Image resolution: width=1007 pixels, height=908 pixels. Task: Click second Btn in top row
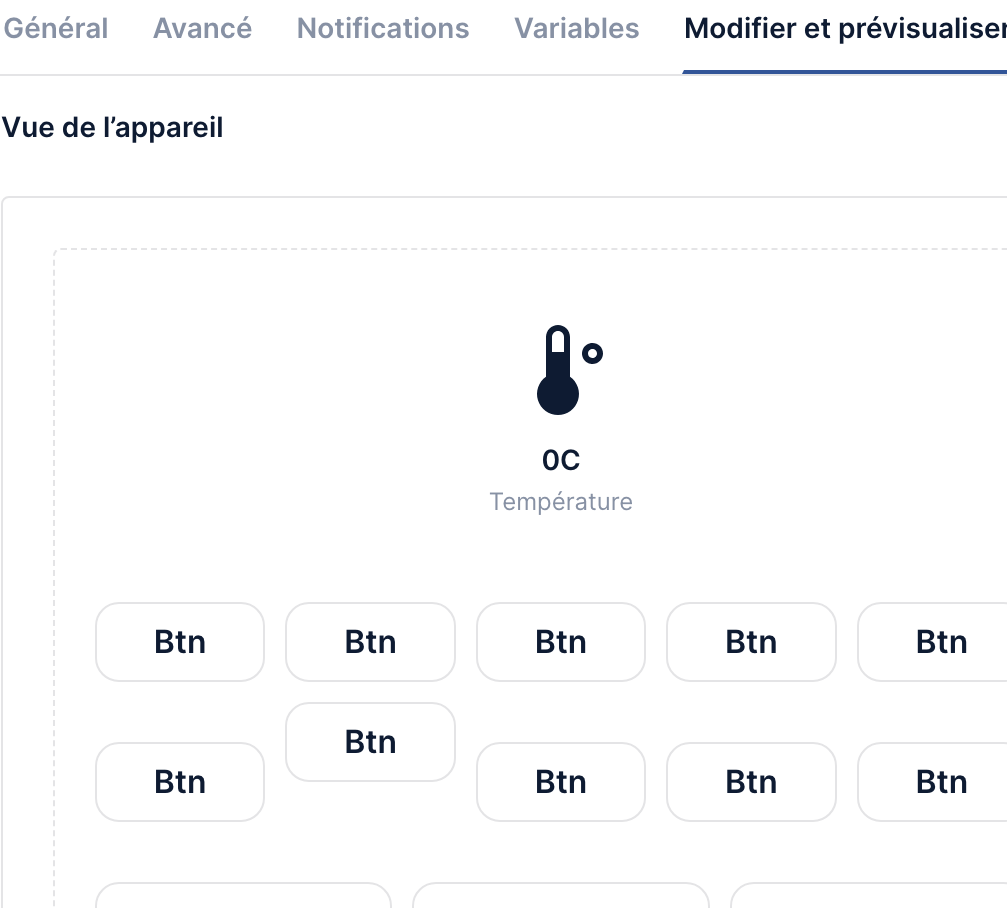pos(371,642)
